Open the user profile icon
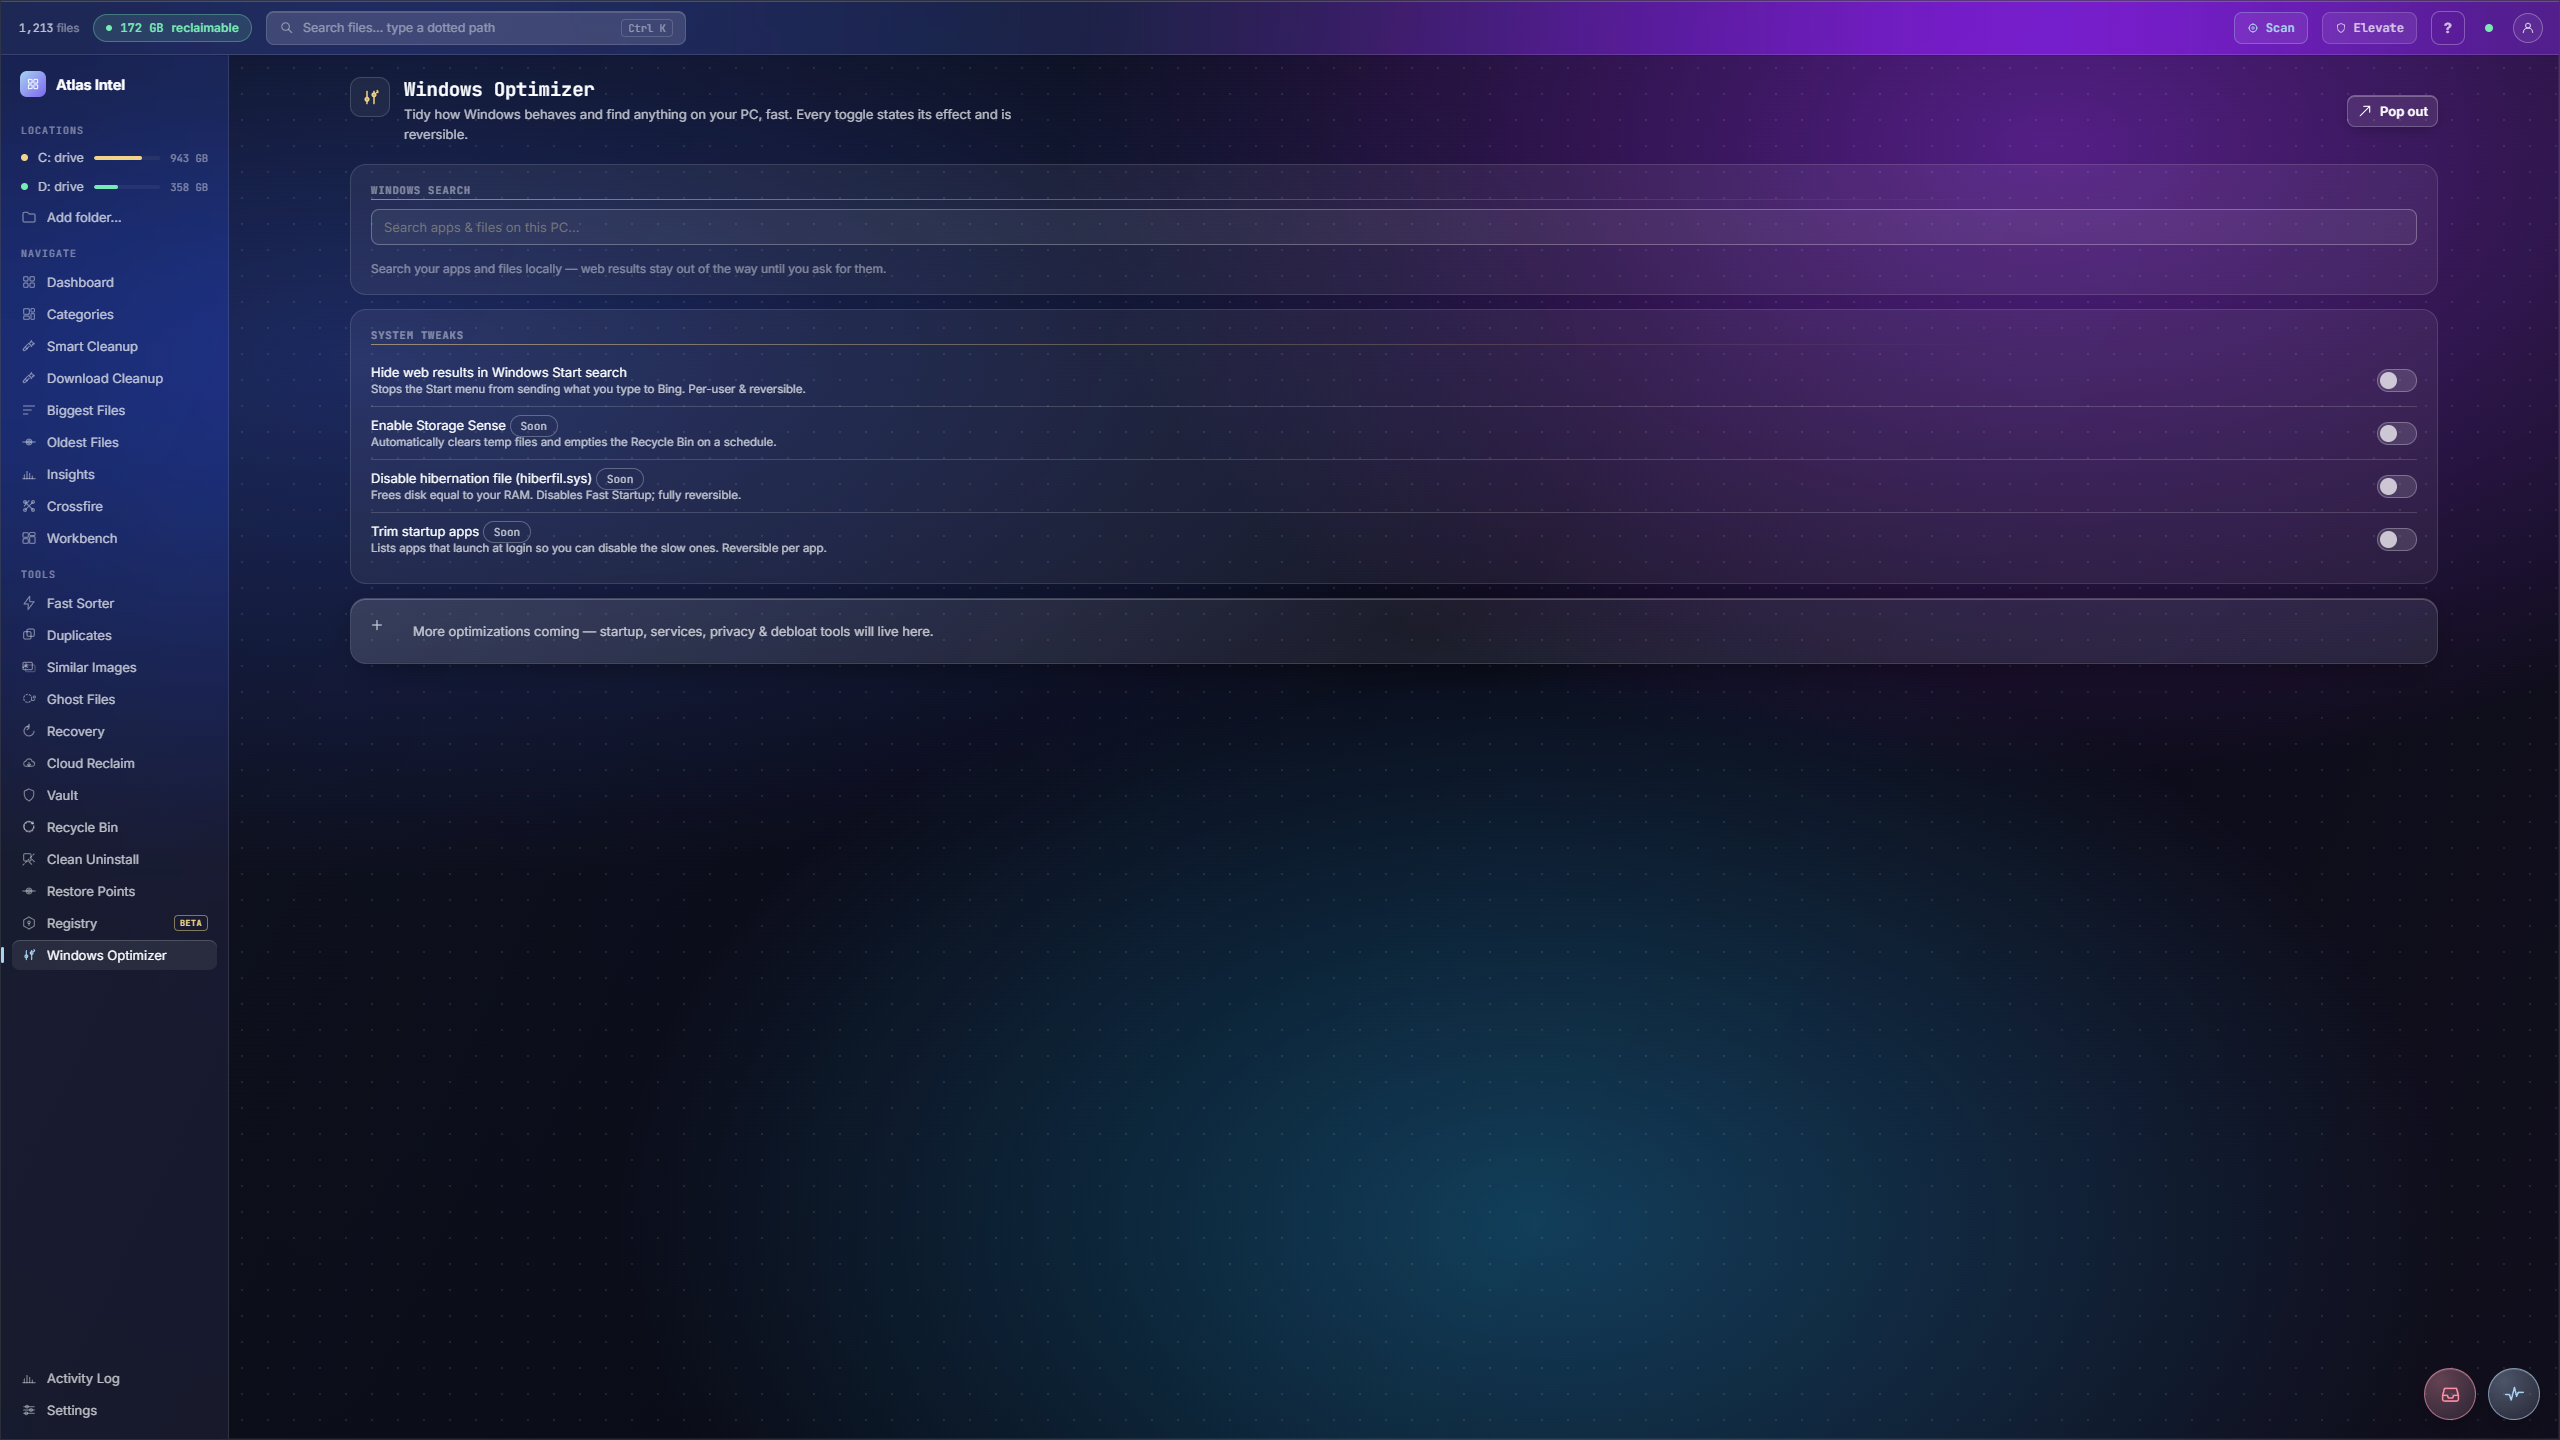This screenshot has height=1440, width=2560. [x=2527, y=28]
